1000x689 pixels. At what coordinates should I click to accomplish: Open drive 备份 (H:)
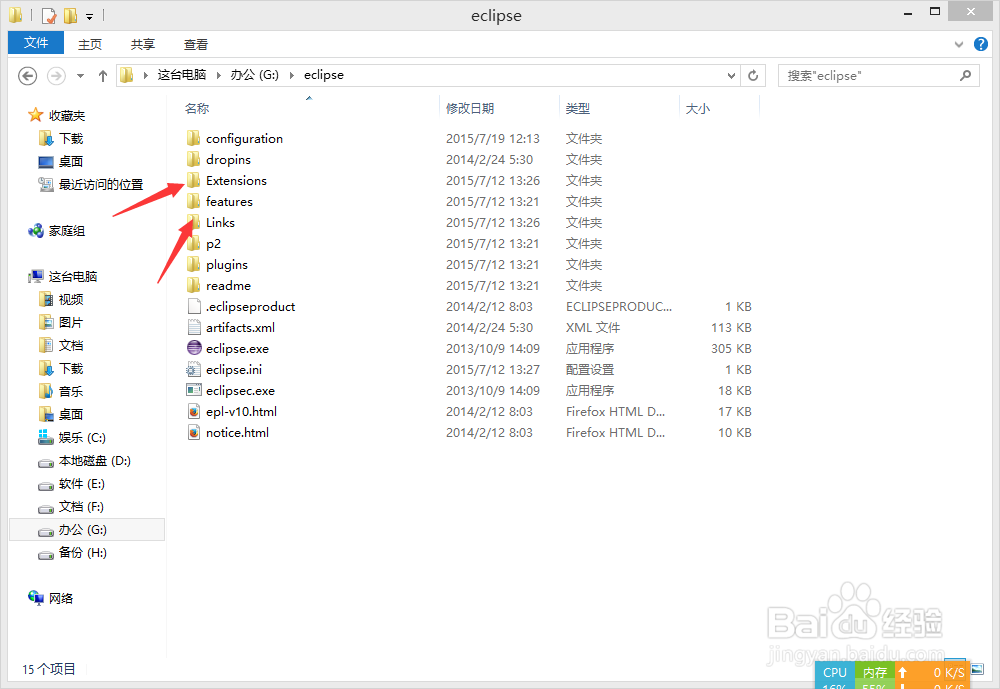(82, 552)
